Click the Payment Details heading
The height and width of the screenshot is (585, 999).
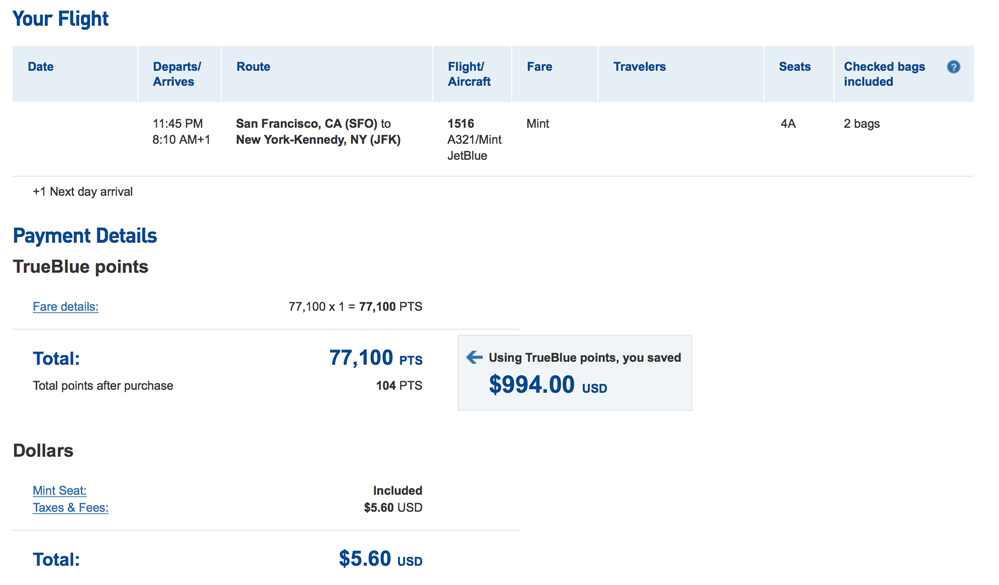pyautogui.click(x=85, y=236)
